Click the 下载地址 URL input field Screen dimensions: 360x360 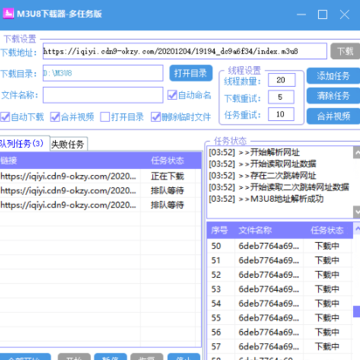pos(185,51)
